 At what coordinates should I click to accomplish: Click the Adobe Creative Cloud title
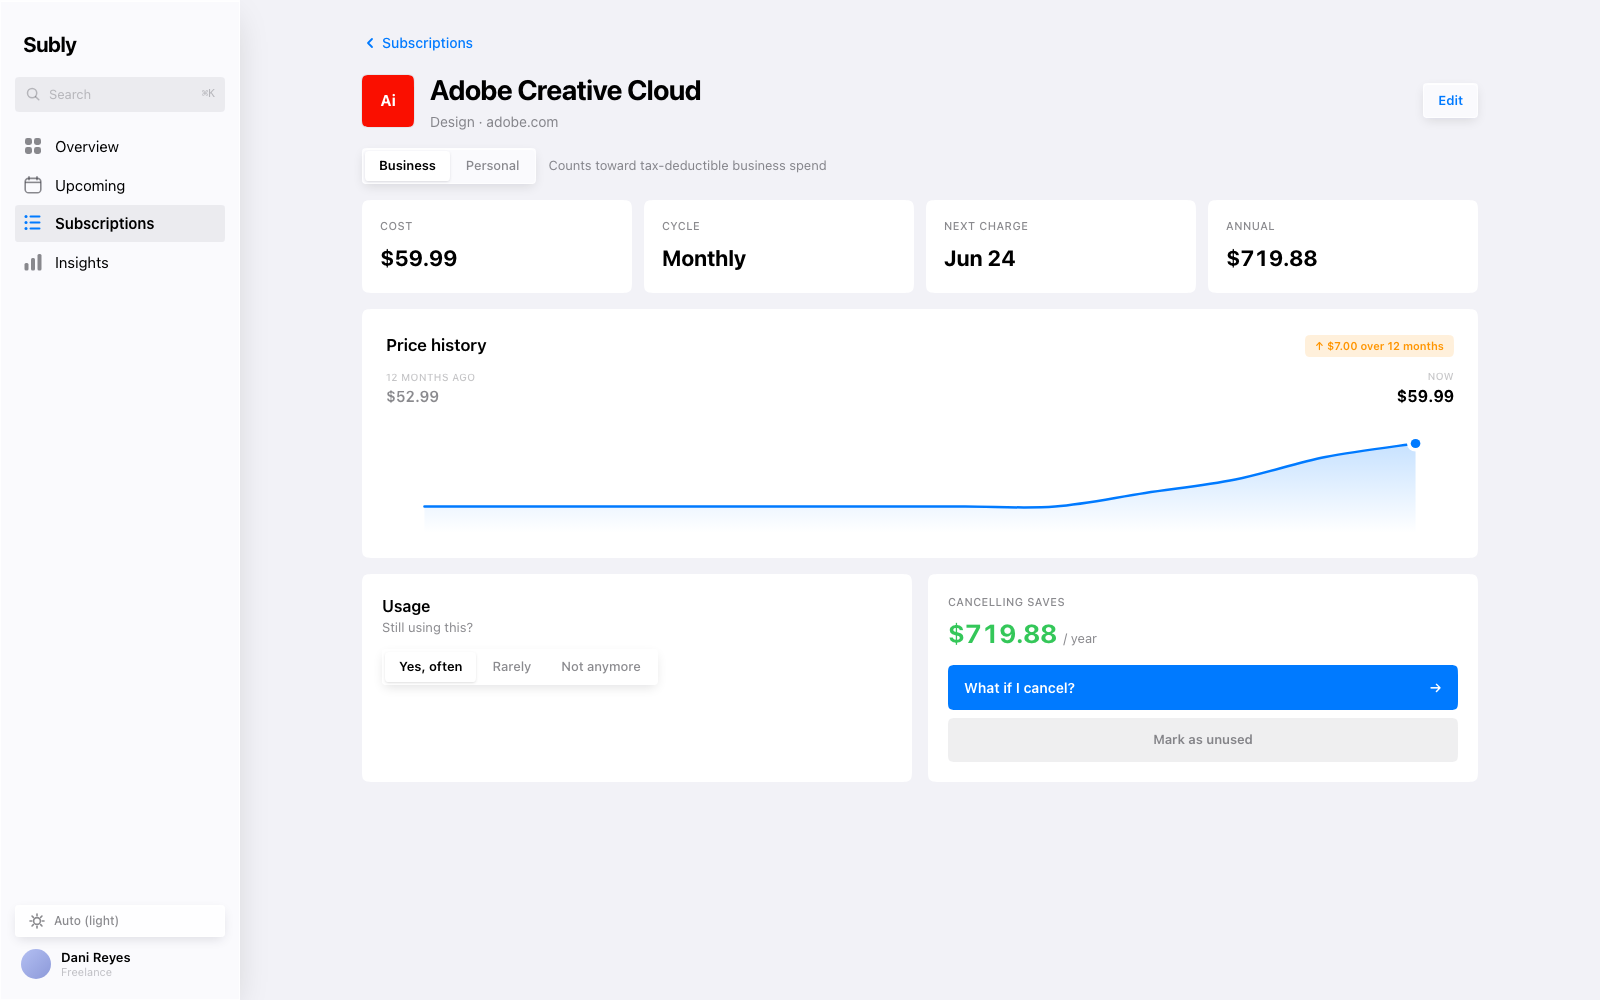tap(566, 91)
